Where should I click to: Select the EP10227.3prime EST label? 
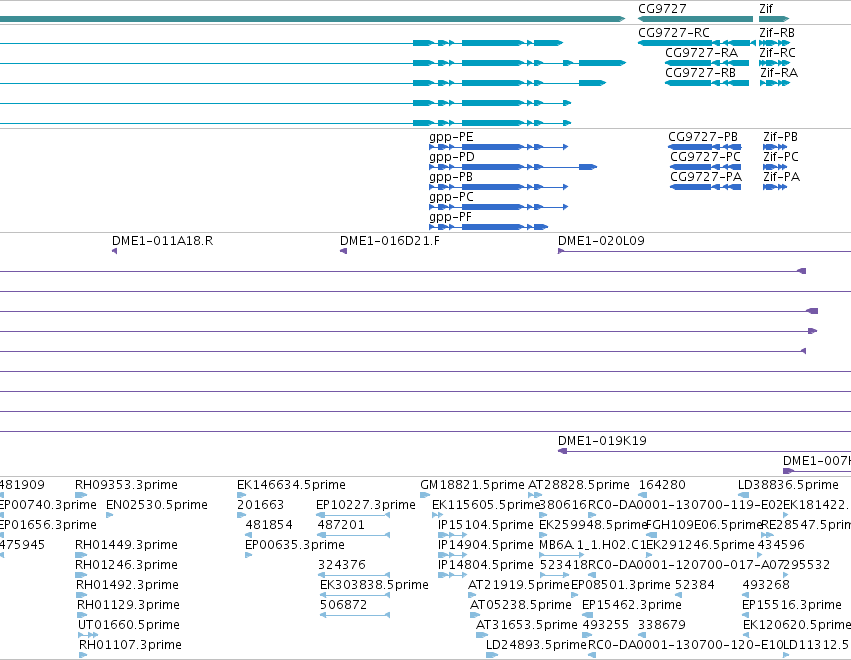click(366, 505)
